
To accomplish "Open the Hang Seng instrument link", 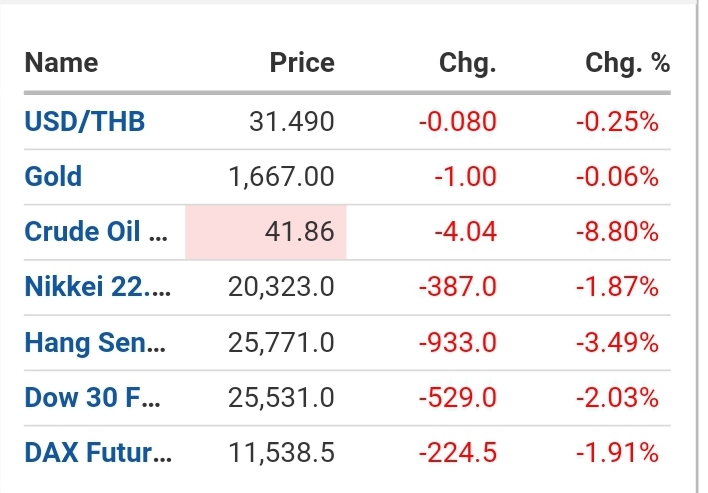I will pyautogui.click(x=97, y=343).
